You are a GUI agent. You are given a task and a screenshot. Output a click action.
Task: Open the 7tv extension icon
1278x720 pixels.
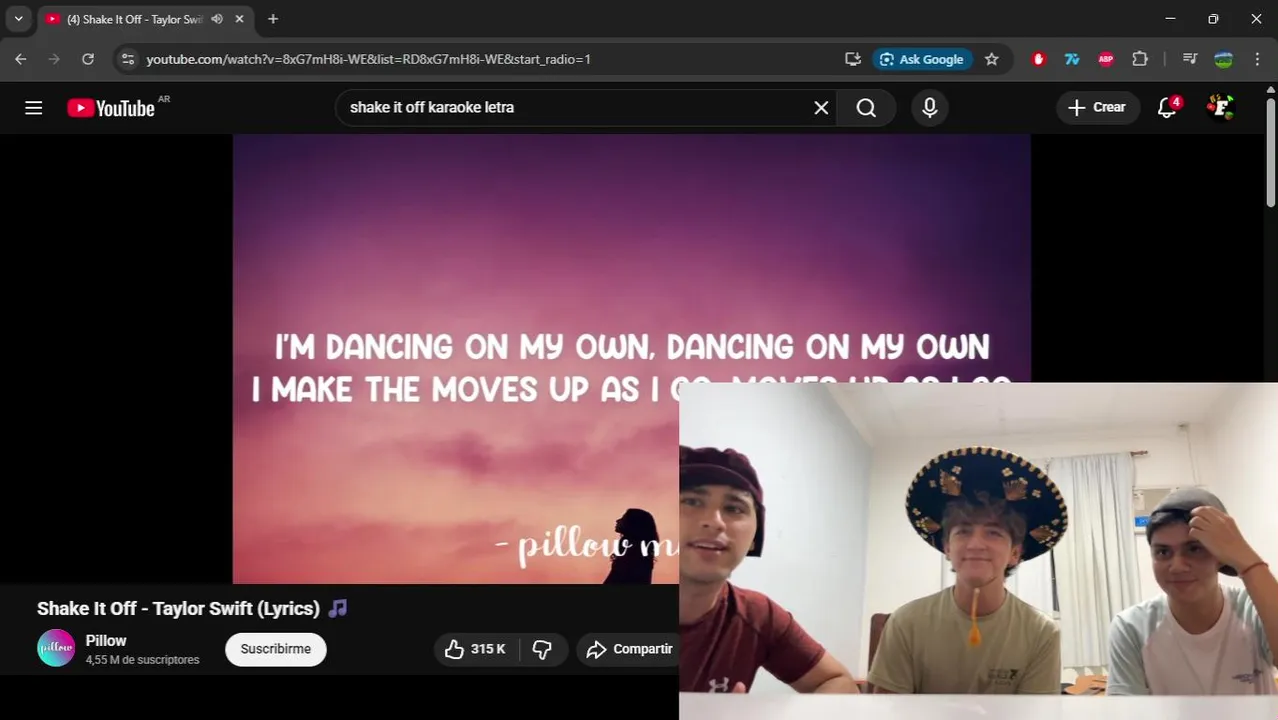tap(1072, 59)
